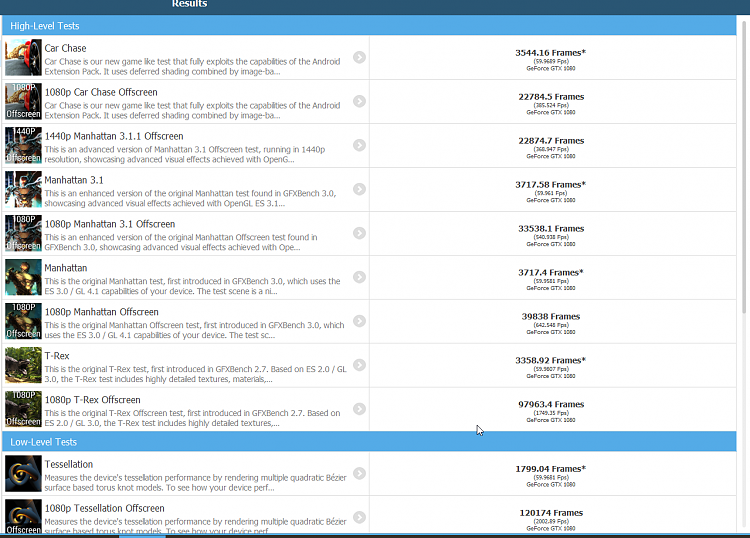The image size is (750, 538).
Task: Click the 39838 Frames result value
Action: click(x=551, y=317)
